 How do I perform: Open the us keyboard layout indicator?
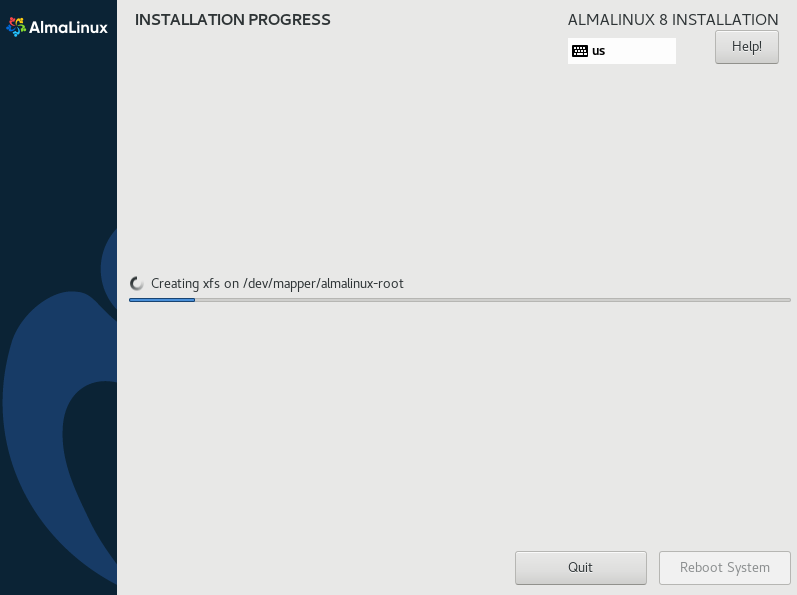pyautogui.click(x=622, y=51)
